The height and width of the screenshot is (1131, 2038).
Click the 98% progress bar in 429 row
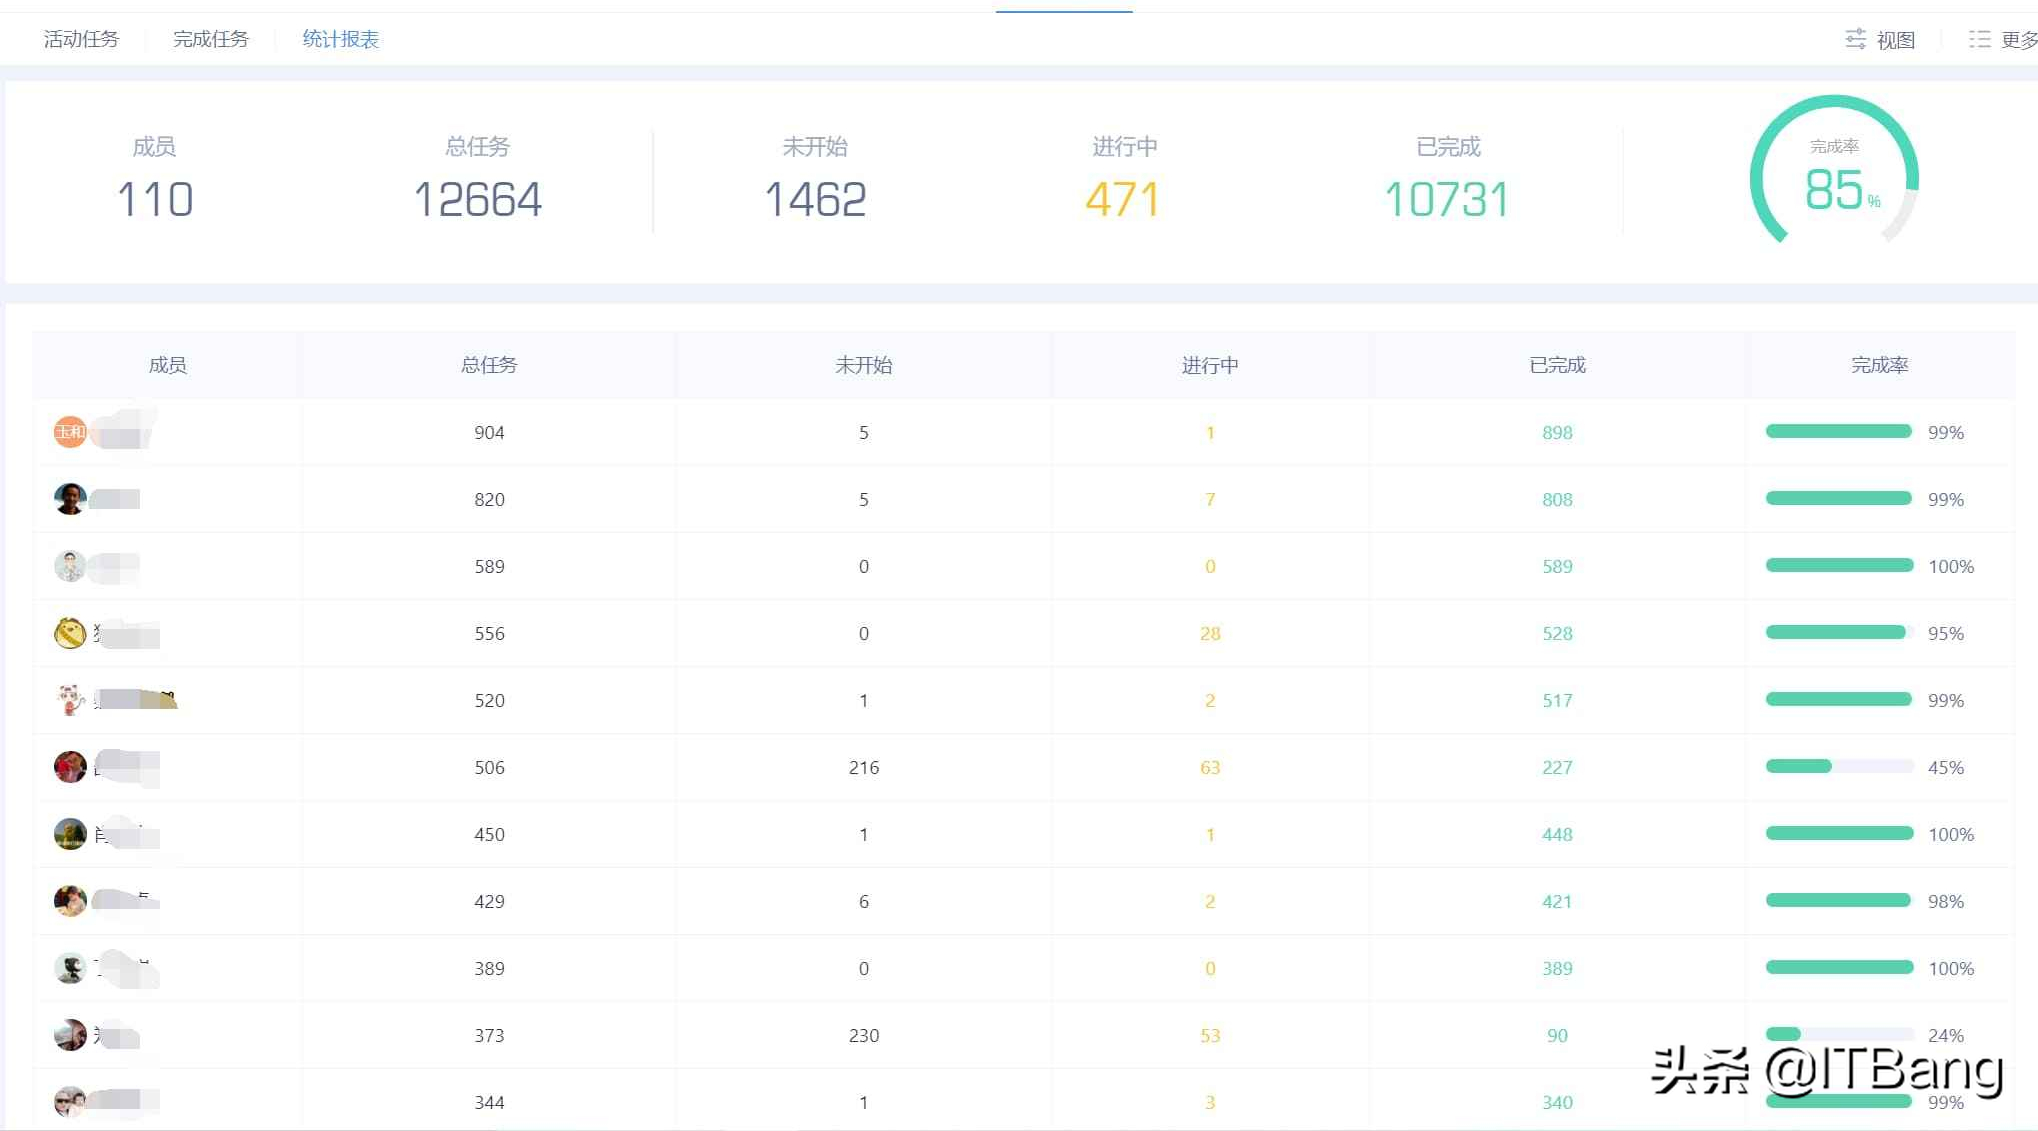(x=1839, y=901)
